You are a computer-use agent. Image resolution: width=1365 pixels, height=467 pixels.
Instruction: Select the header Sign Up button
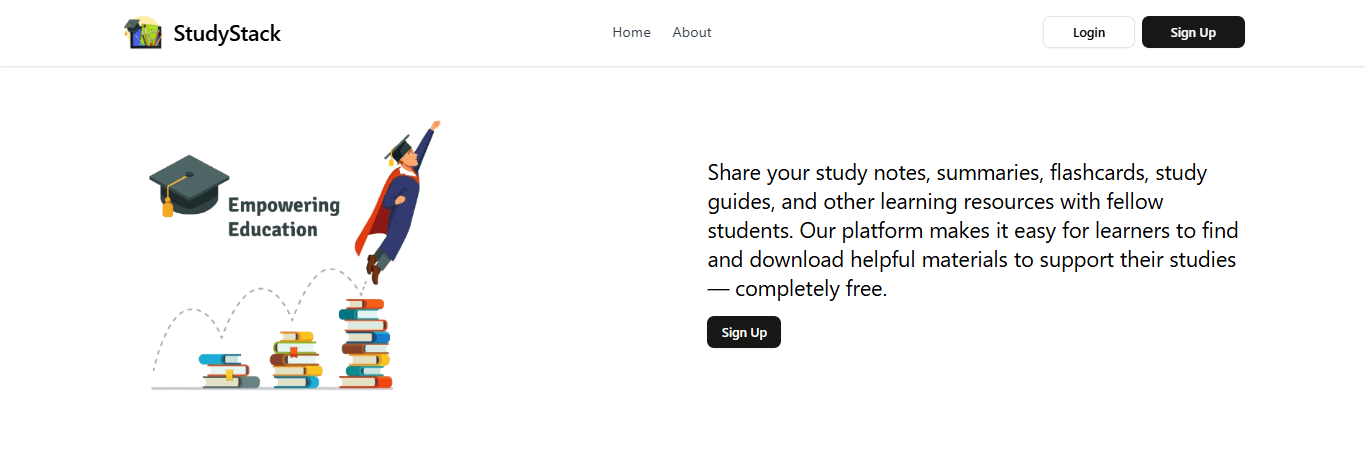[x=1193, y=32]
